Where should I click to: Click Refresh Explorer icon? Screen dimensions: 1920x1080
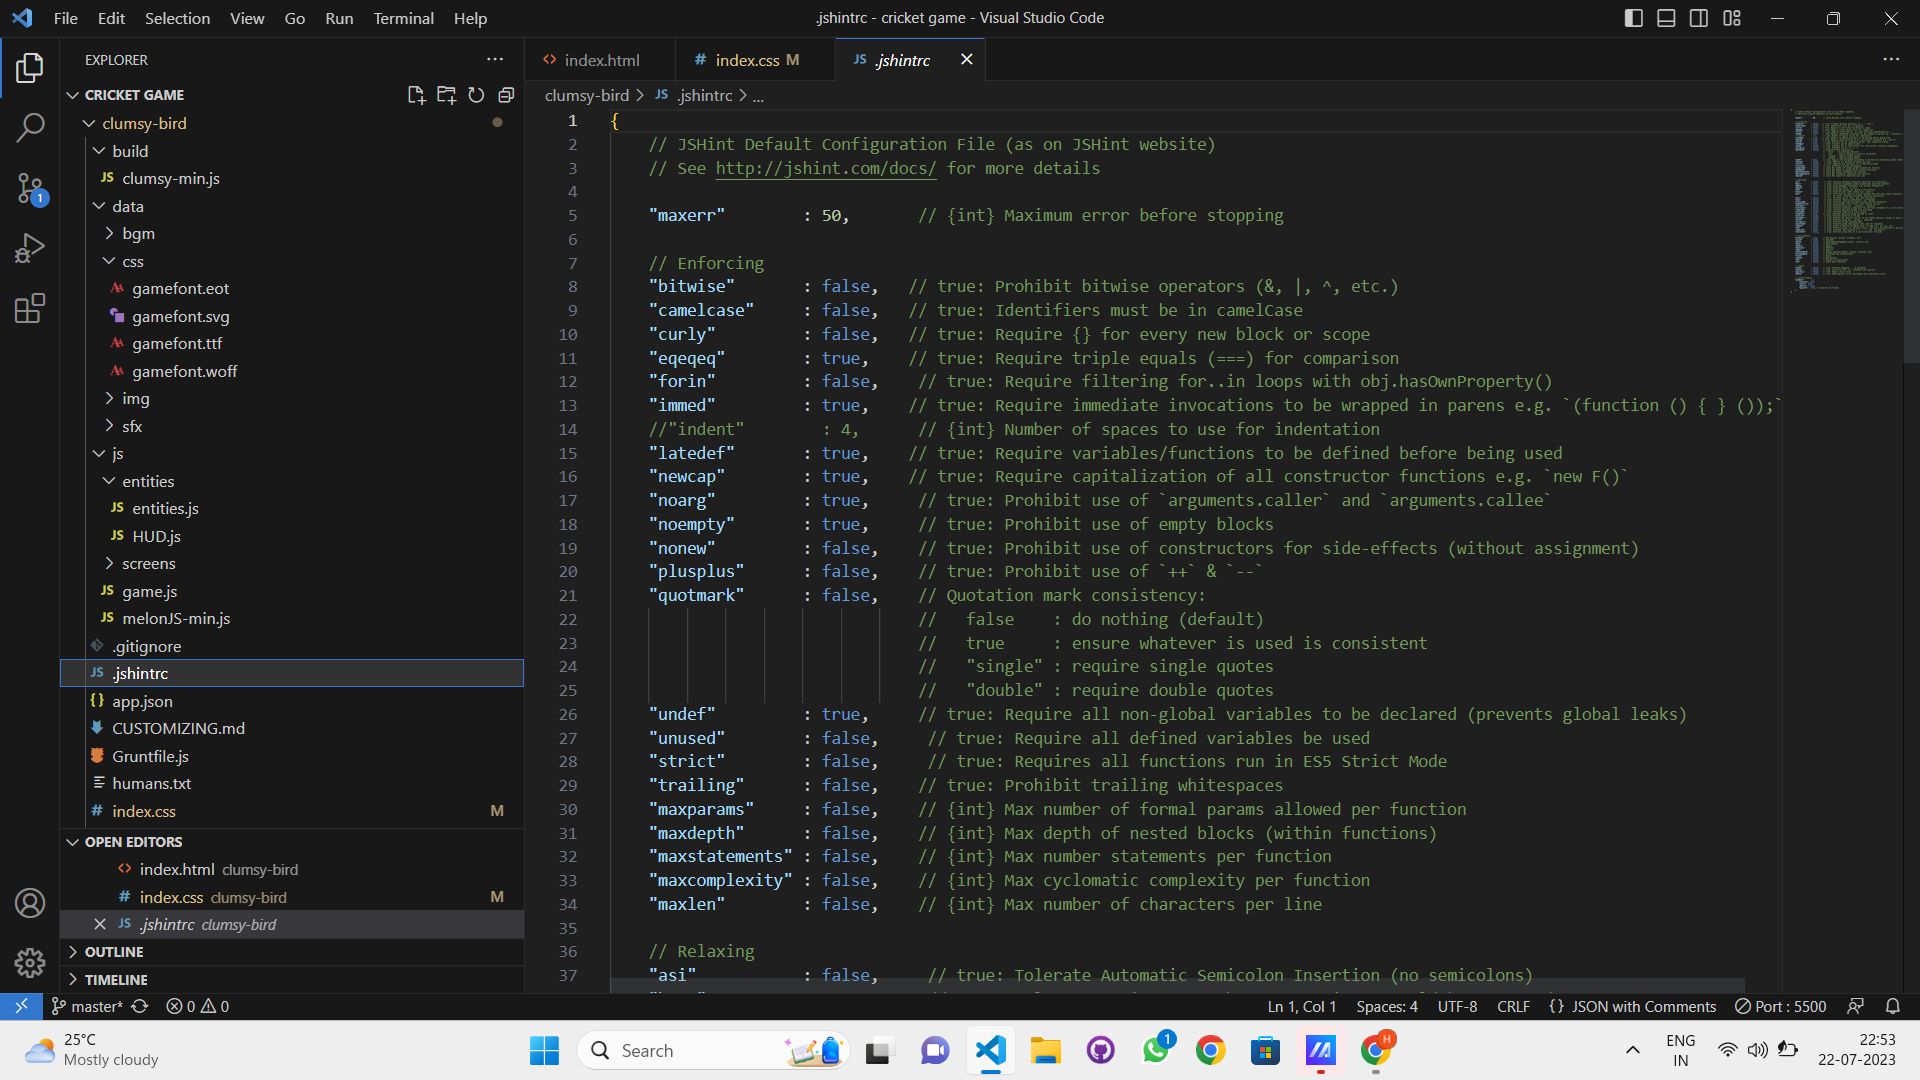(x=476, y=95)
